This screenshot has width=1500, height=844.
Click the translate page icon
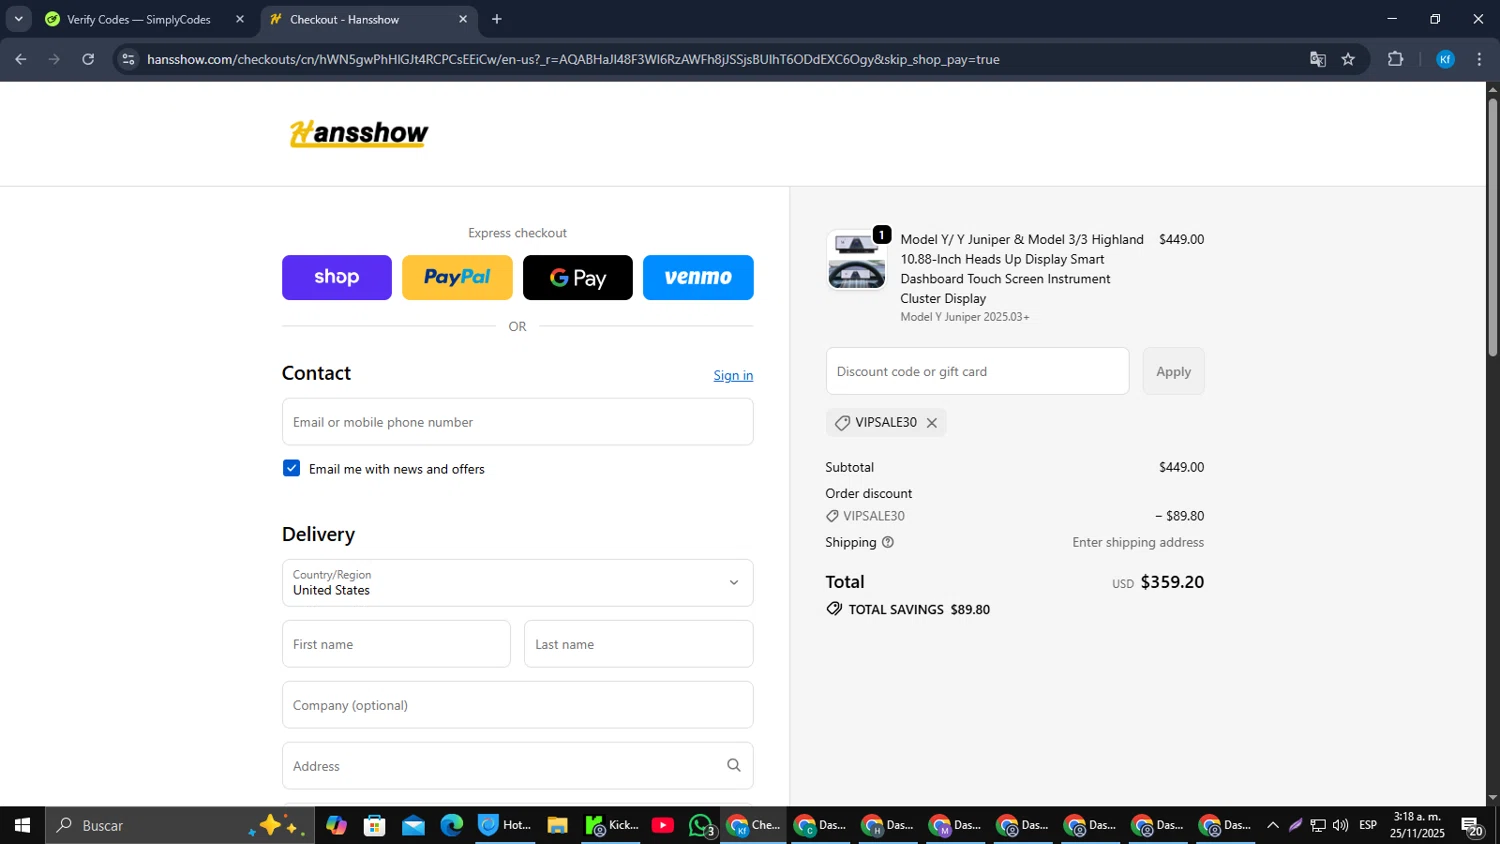(x=1317, y=59)
